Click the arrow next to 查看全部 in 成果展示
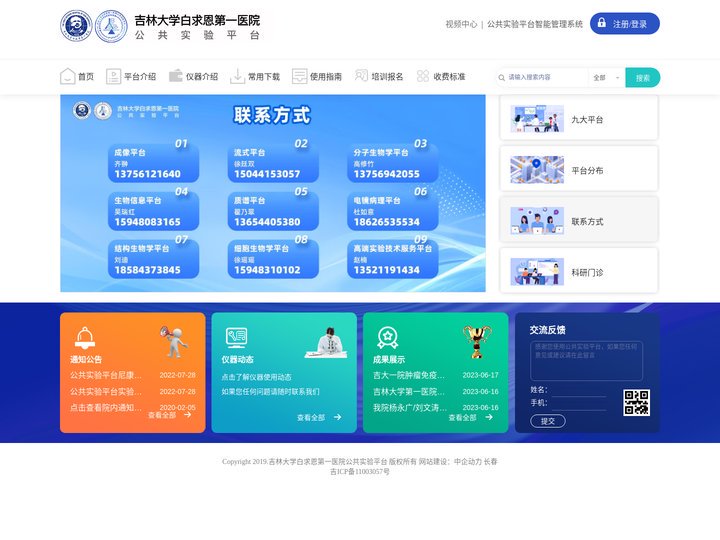 (489, 417)
